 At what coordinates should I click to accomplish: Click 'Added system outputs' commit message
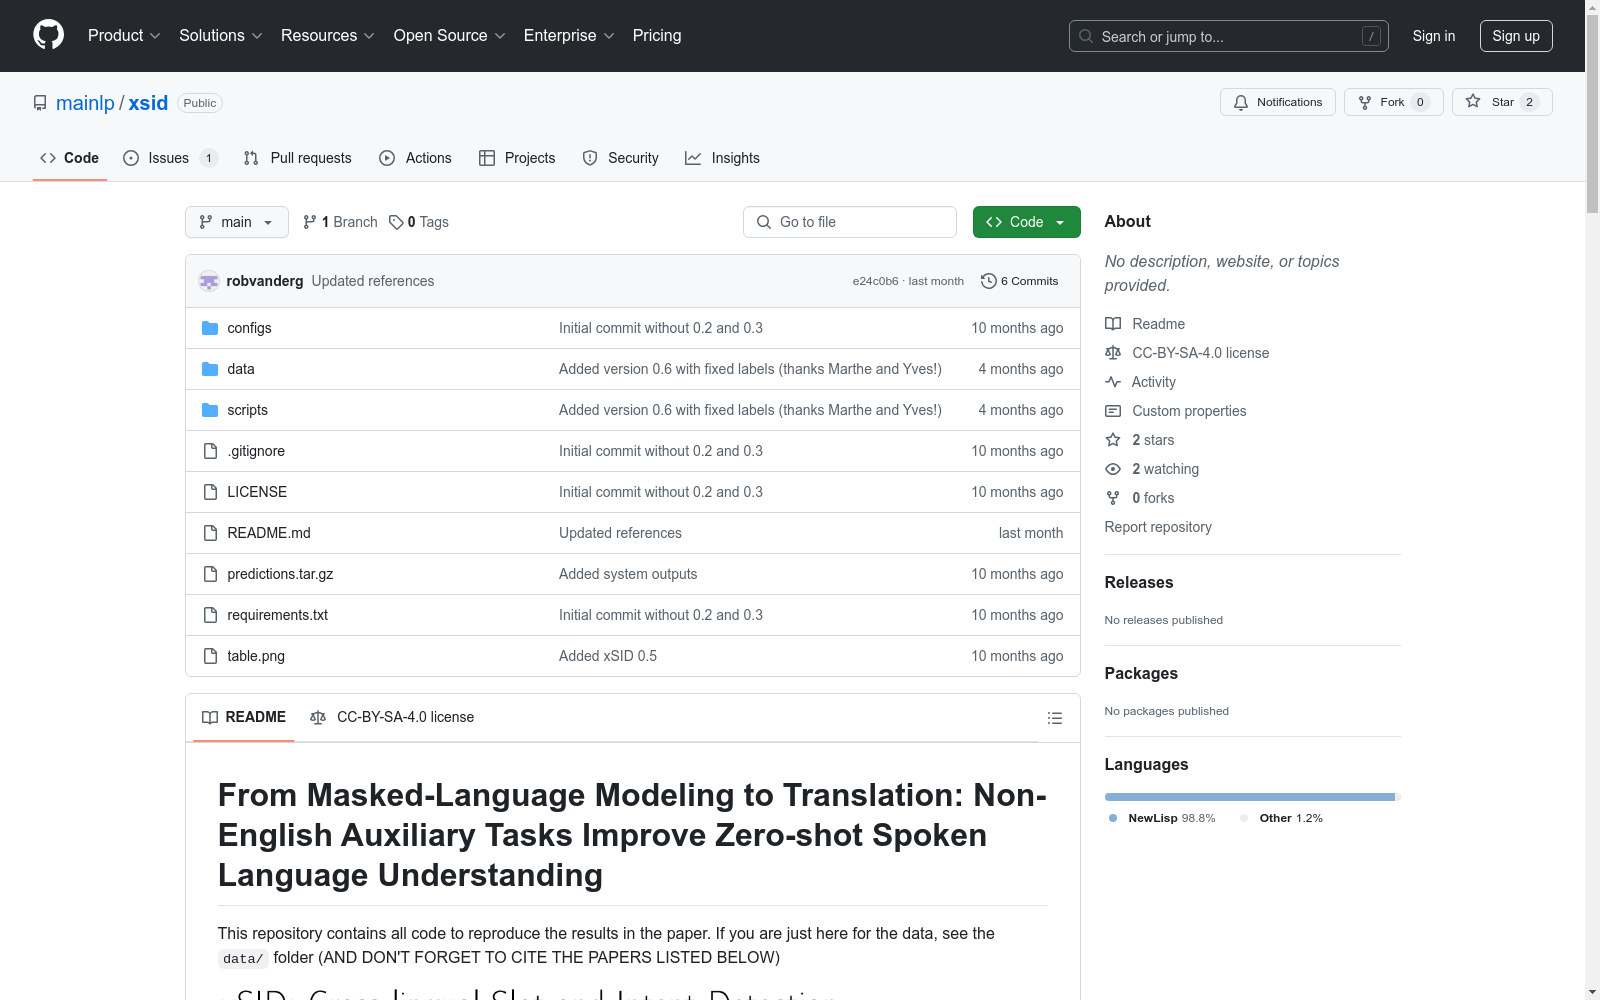[x=628, y=574]
